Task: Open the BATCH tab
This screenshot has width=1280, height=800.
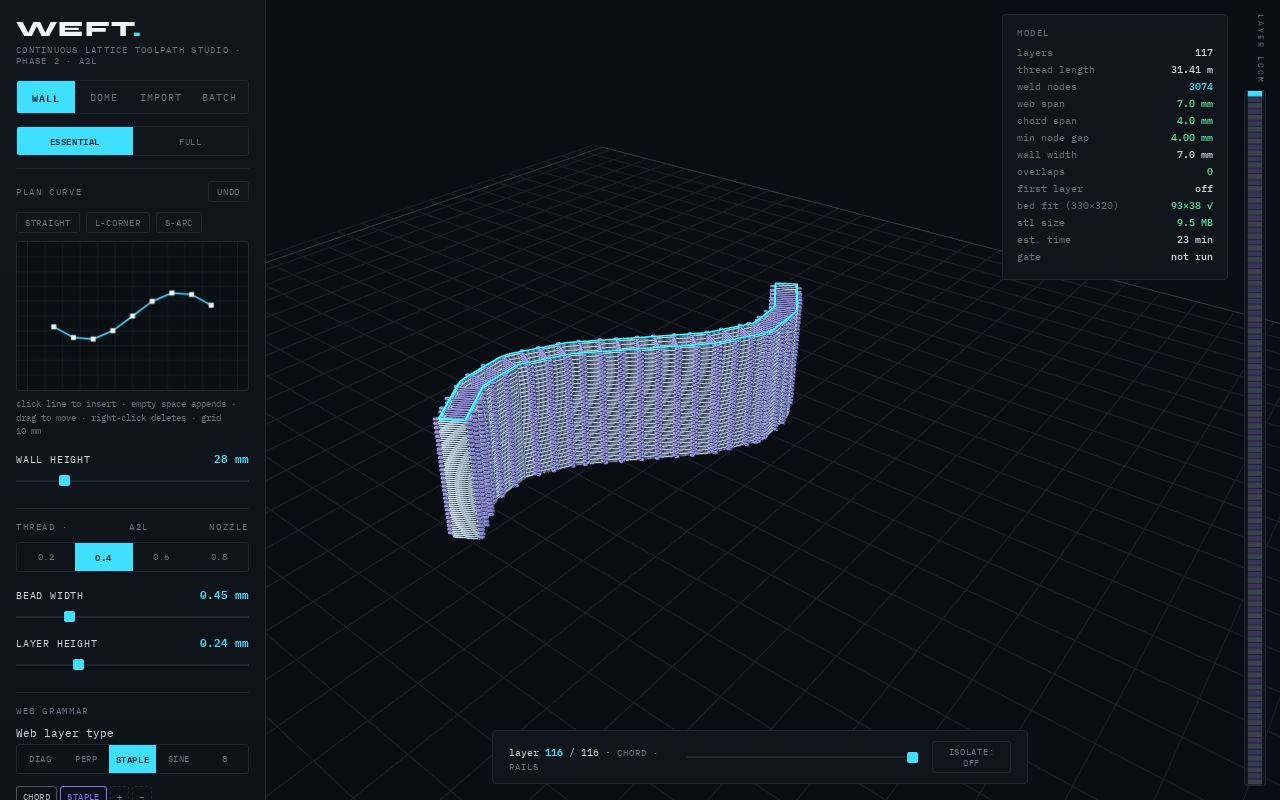Action: pyautogui.click(x=219, y=97)
